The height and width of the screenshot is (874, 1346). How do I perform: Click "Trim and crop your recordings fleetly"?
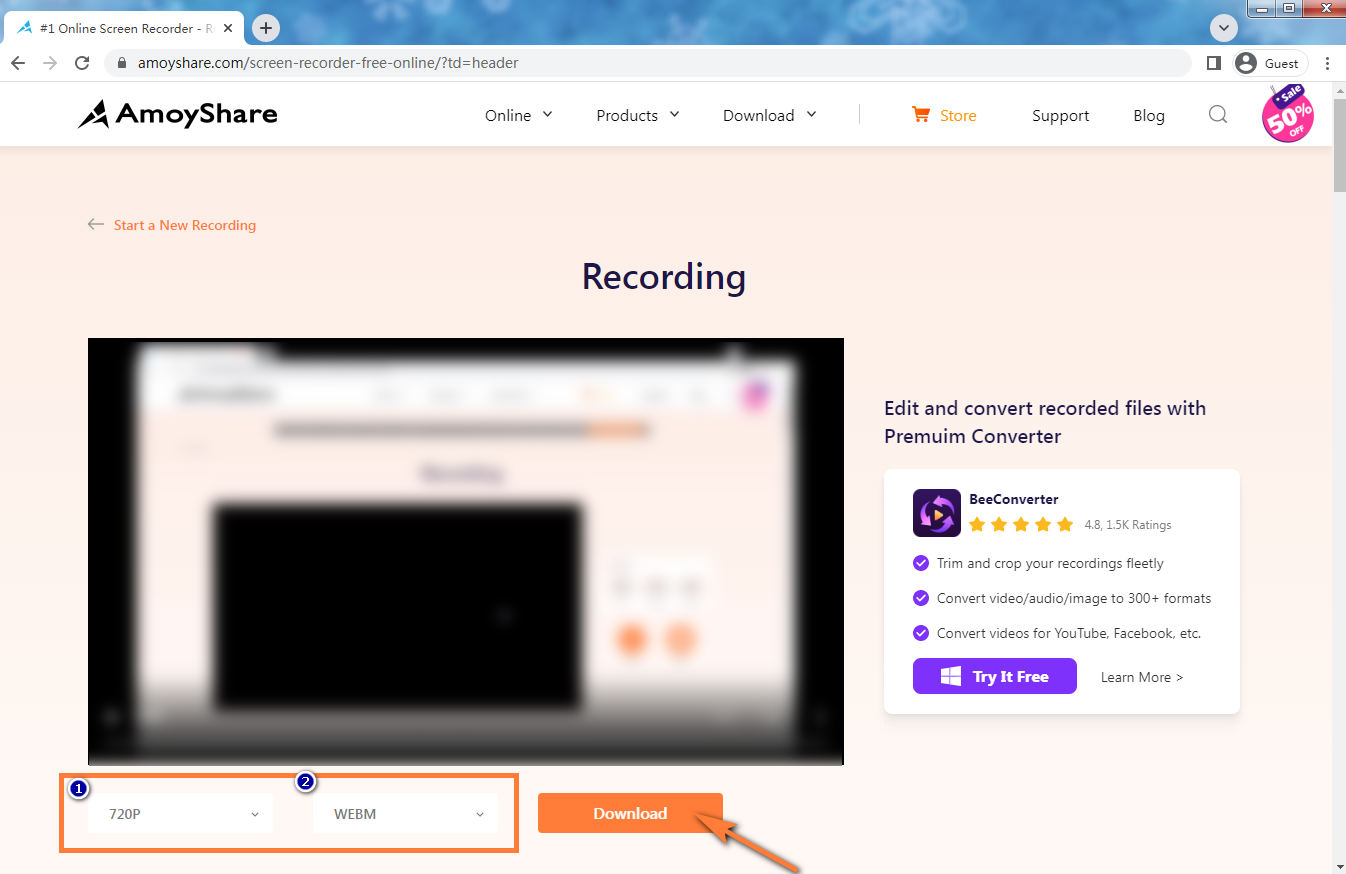coord(1050,563)
